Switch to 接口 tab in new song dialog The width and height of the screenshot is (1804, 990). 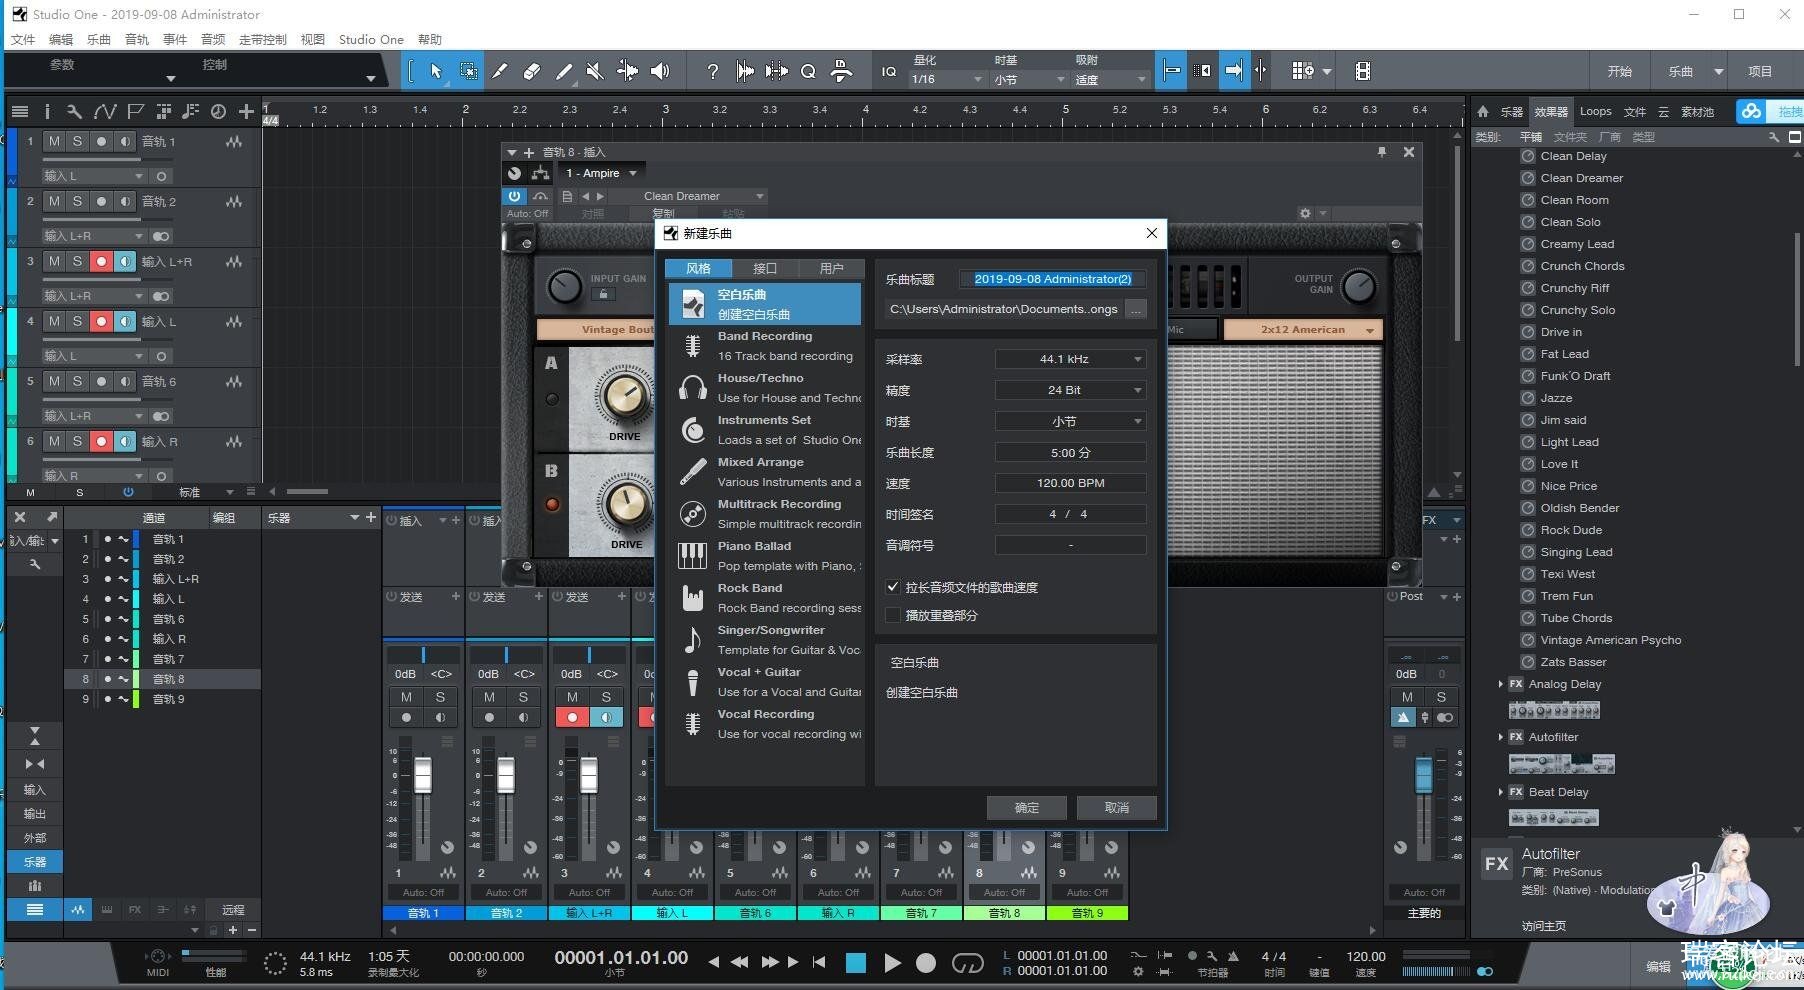(x=765, y=268)
